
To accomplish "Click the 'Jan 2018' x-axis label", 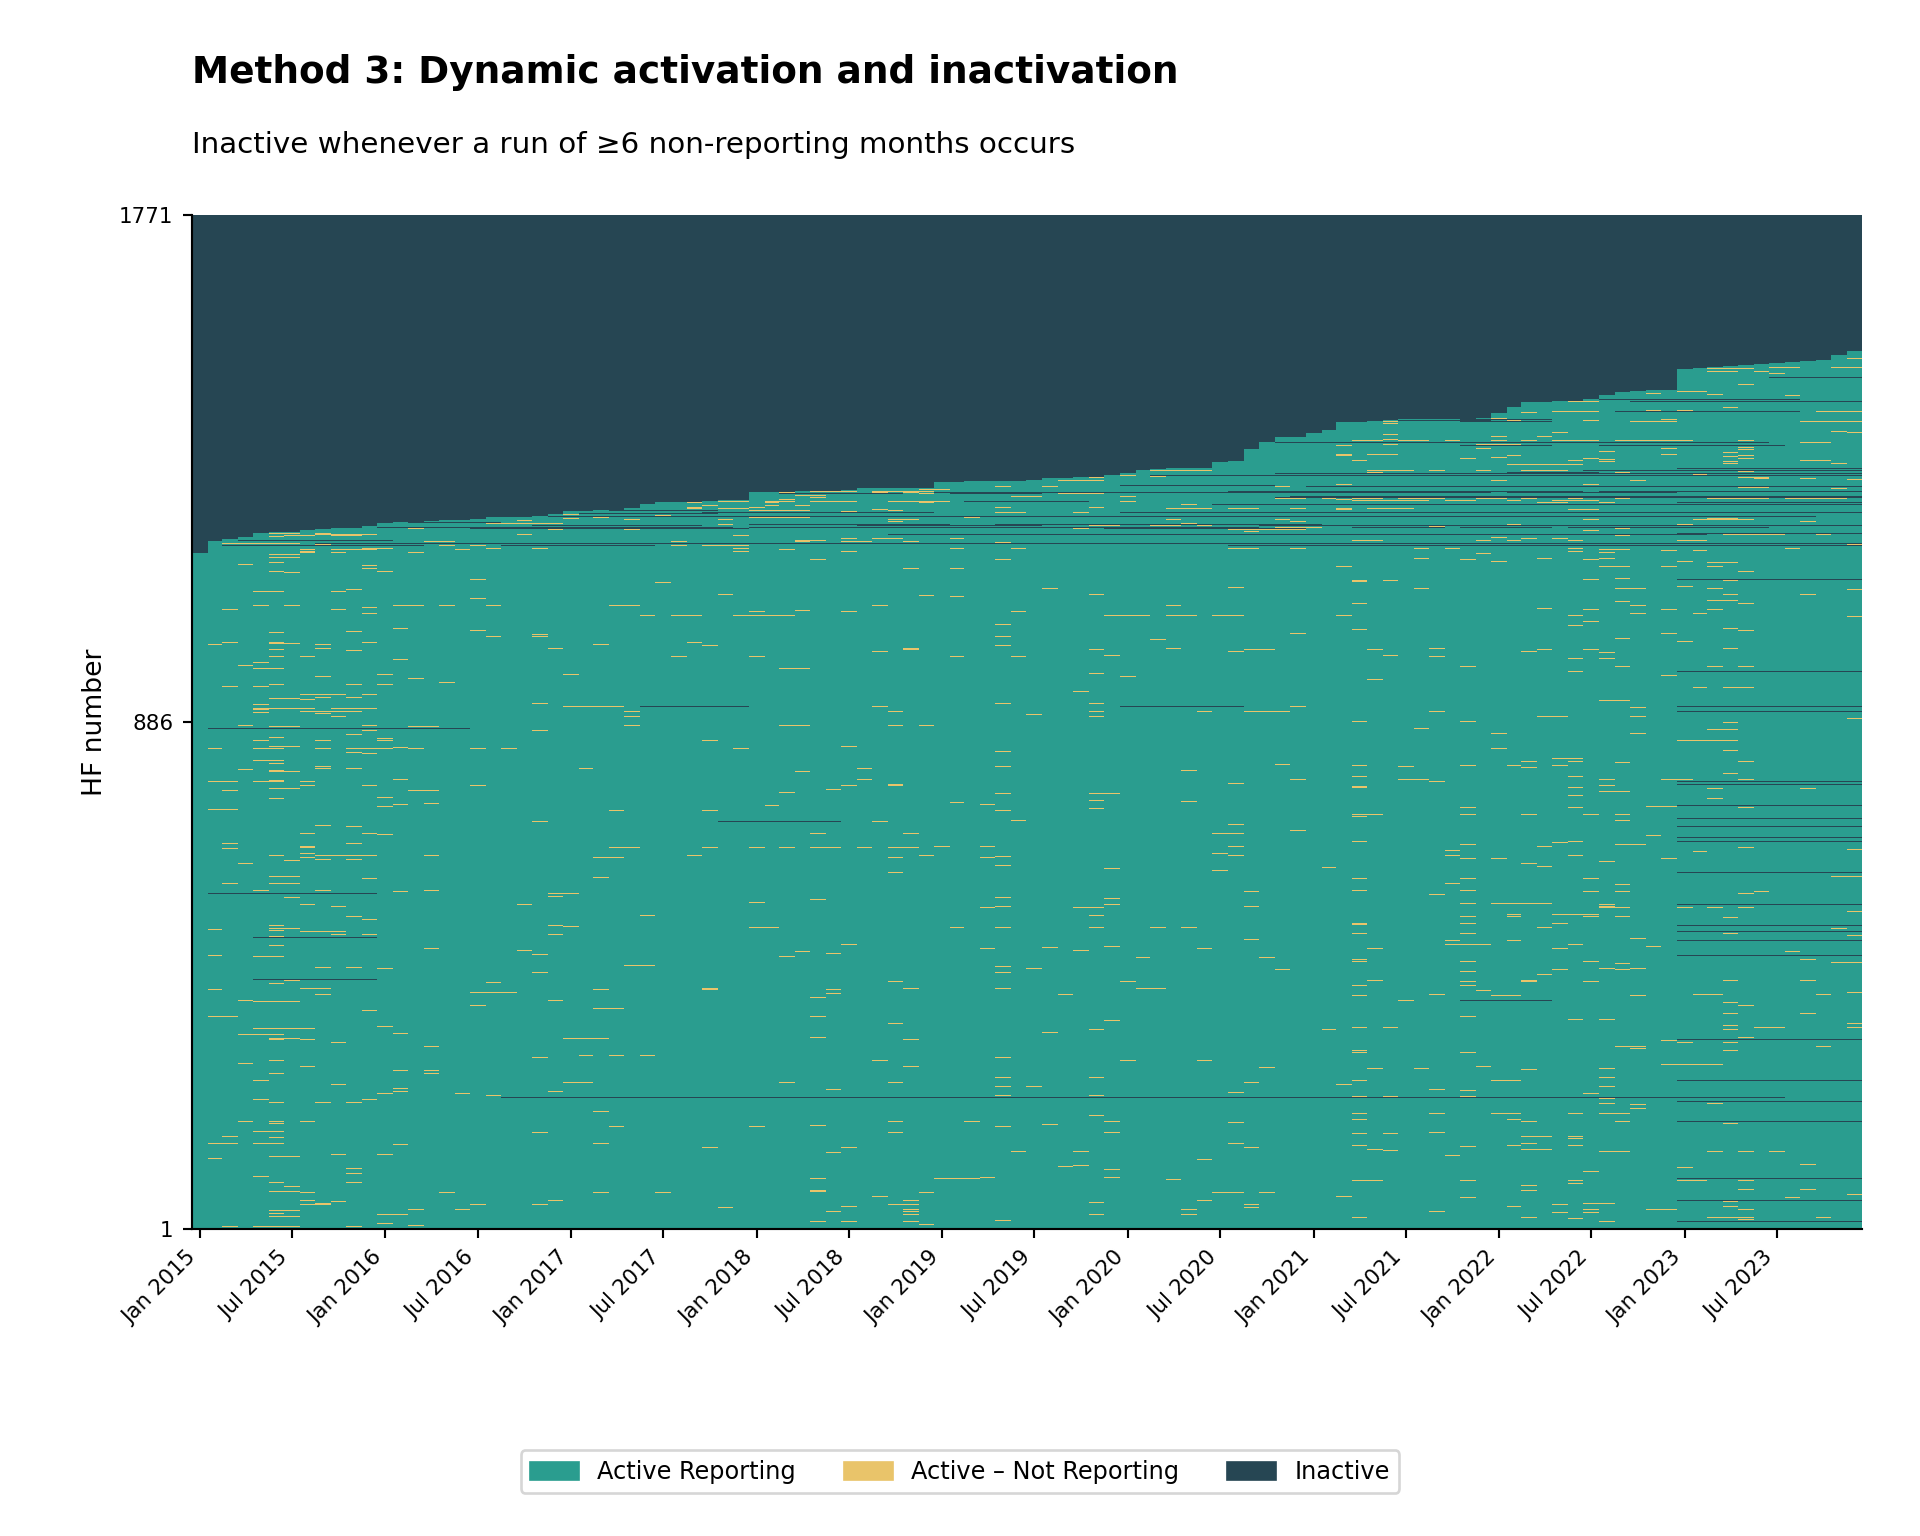I will point(720,1287).
